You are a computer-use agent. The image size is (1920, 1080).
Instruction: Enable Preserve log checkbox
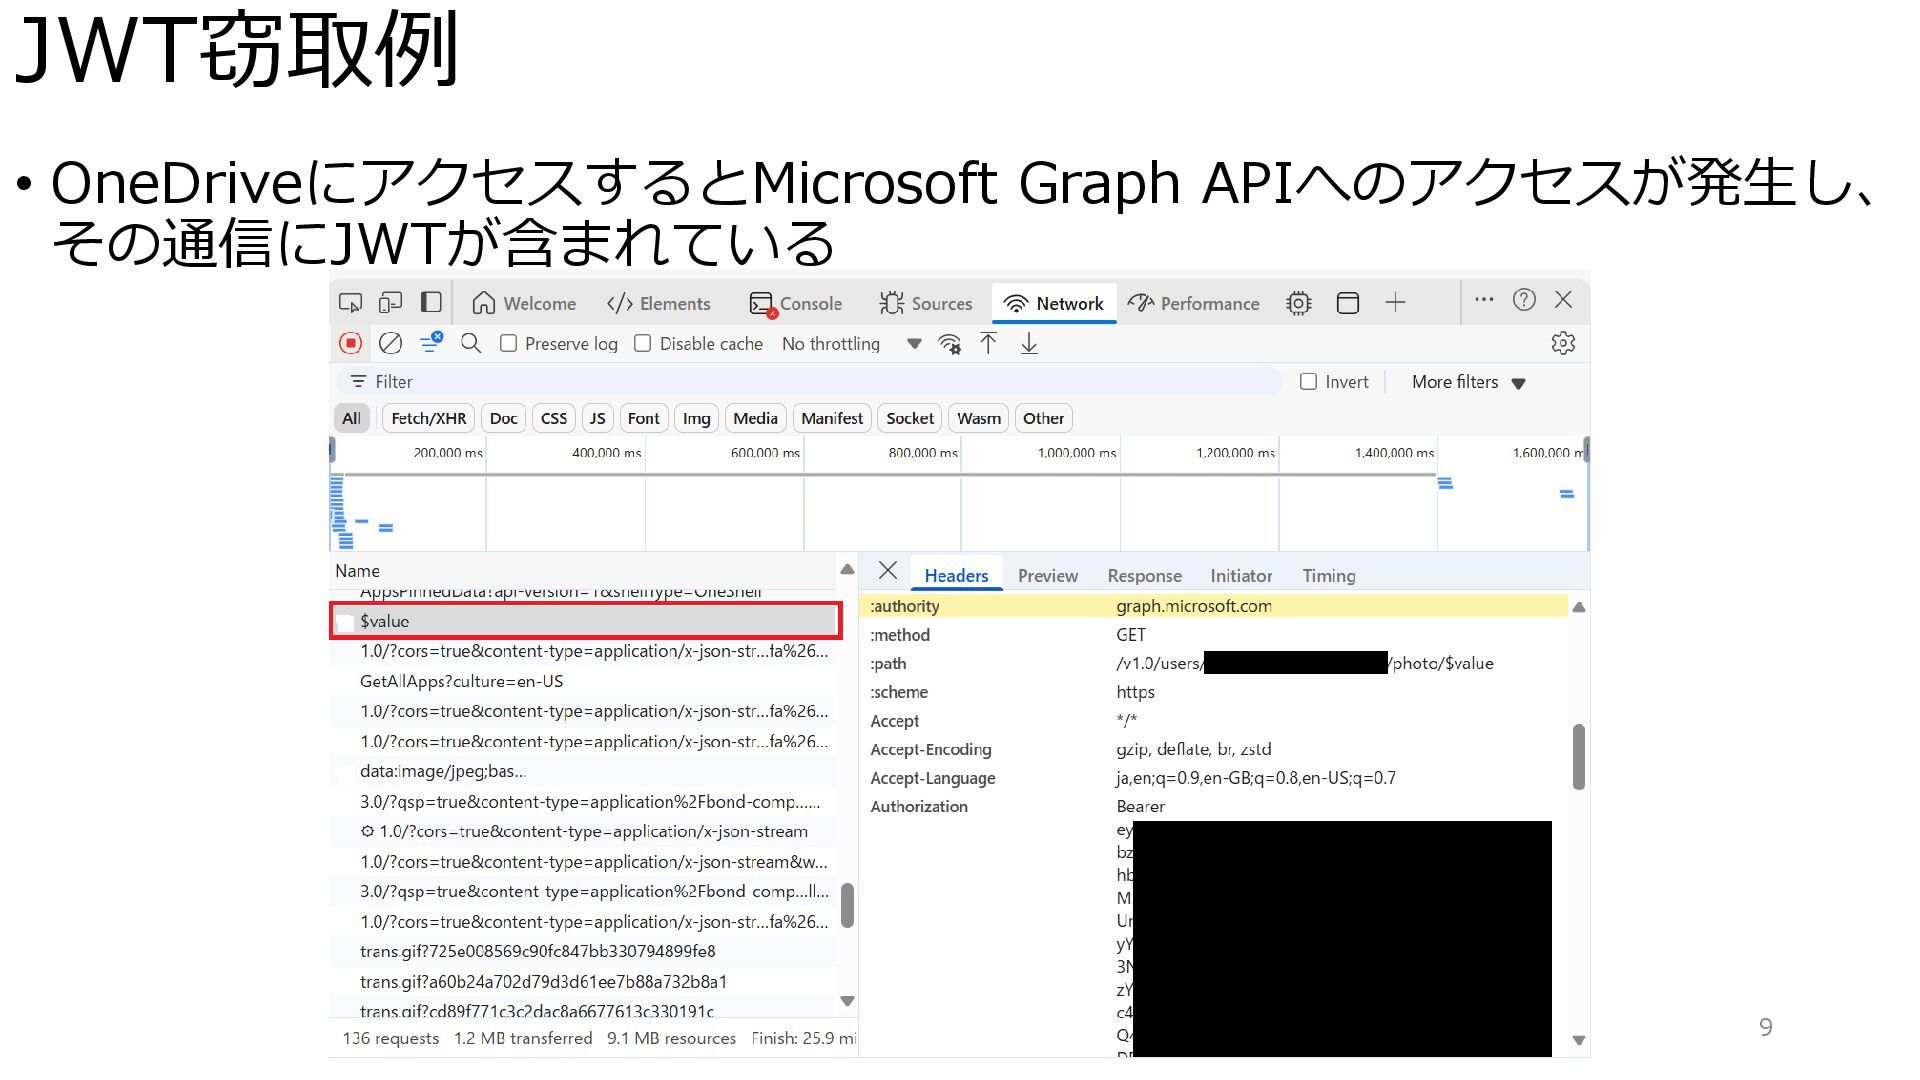[x=508, y=344]
